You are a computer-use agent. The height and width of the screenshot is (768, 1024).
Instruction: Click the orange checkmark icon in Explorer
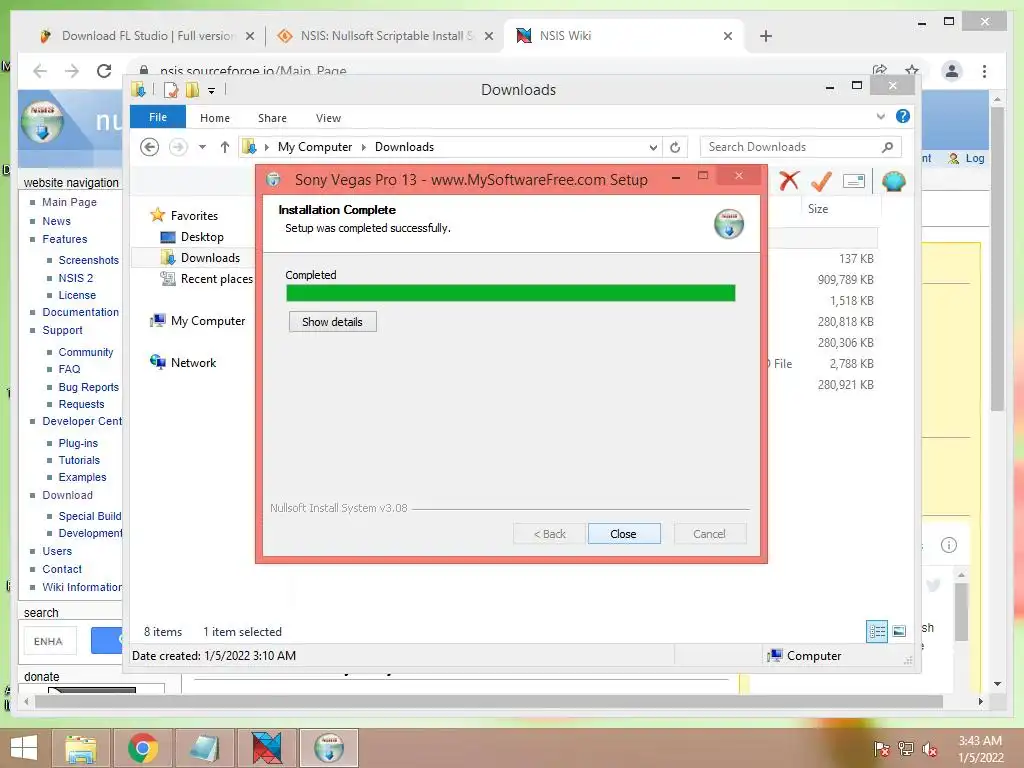(x=821, y=181)
